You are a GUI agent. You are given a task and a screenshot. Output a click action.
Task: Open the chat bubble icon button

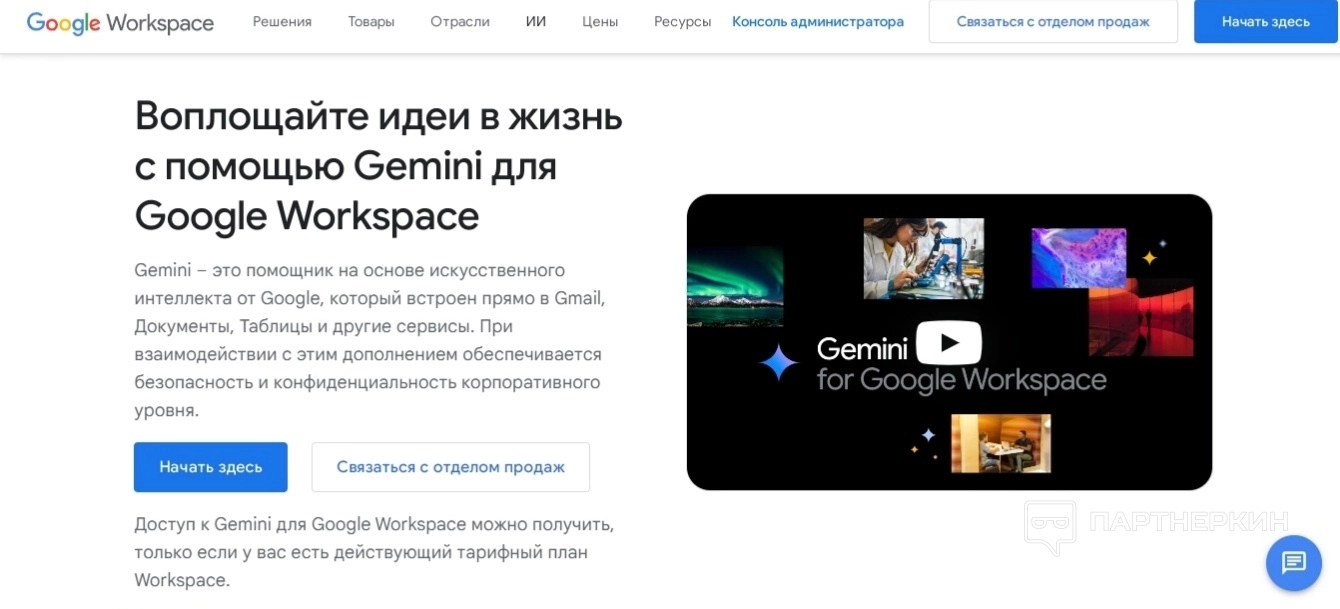click(1294, 563)
